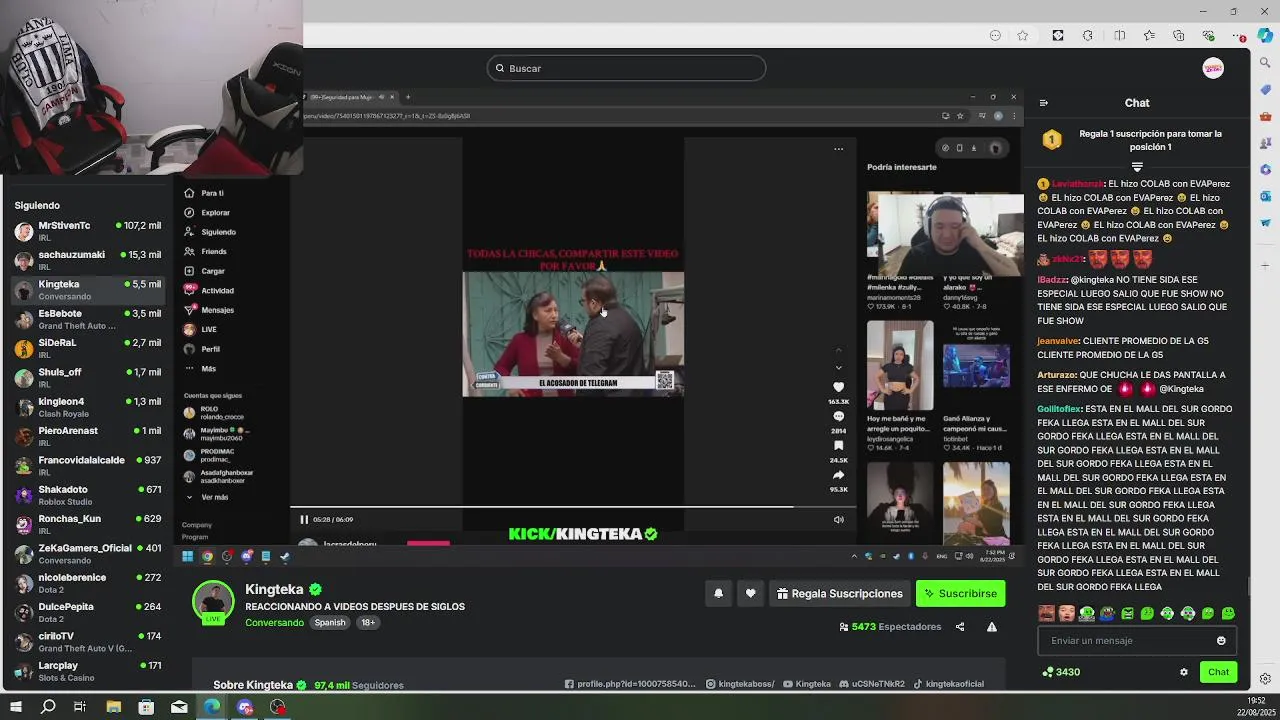Viewport: 1280px width, 720px height.
Task: Toggle follow heart for Kingteka
Action: tap(751, 594)
